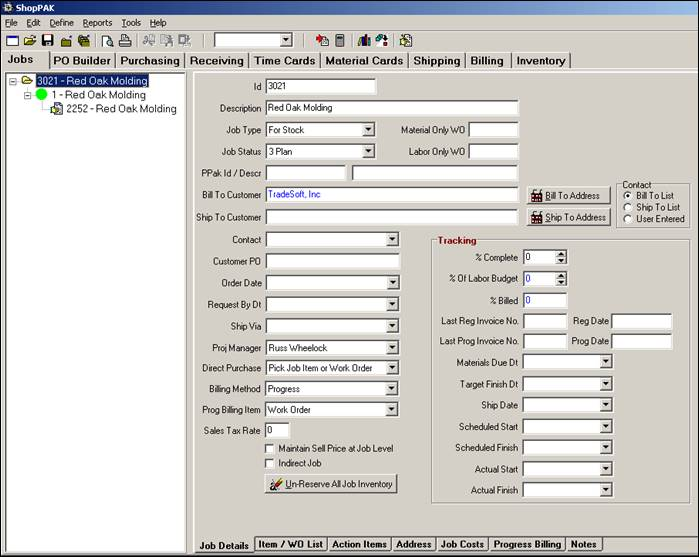The image size is (699, 557).
Task: Click the Customer PO input field
Action: point(332,262)
